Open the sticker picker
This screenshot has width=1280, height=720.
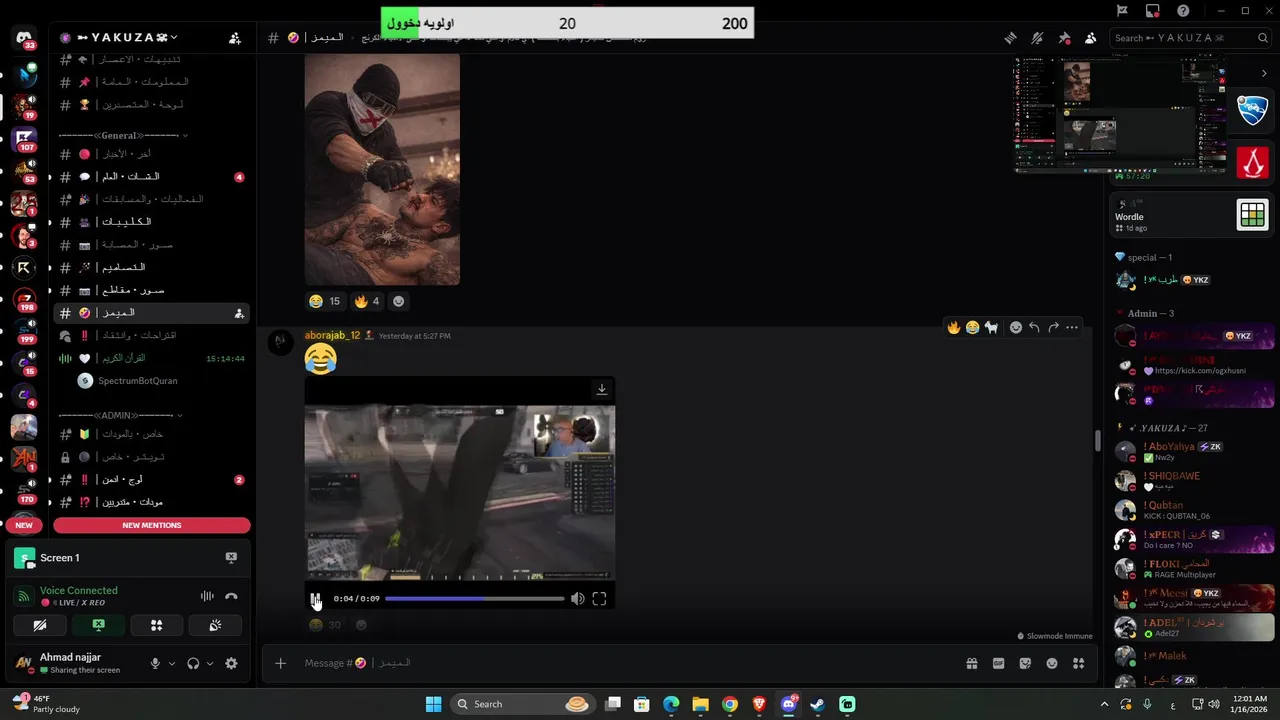[1025, 663]
